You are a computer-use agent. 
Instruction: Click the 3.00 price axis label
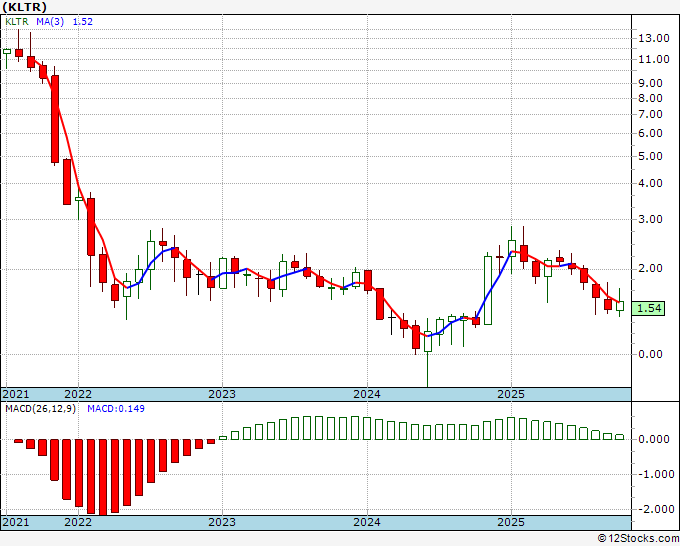[x=651, y=219]
